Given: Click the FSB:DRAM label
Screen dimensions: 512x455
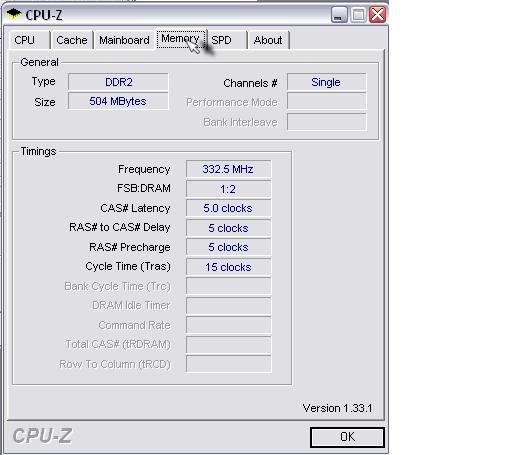Looking at the screenshot, I should tap(144, 188).
